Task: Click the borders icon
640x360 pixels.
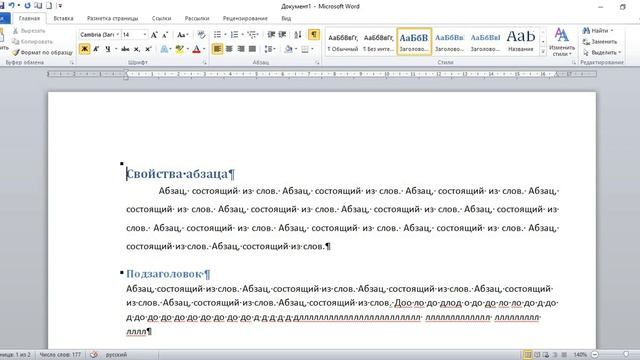Action: (x=304, y=49)
